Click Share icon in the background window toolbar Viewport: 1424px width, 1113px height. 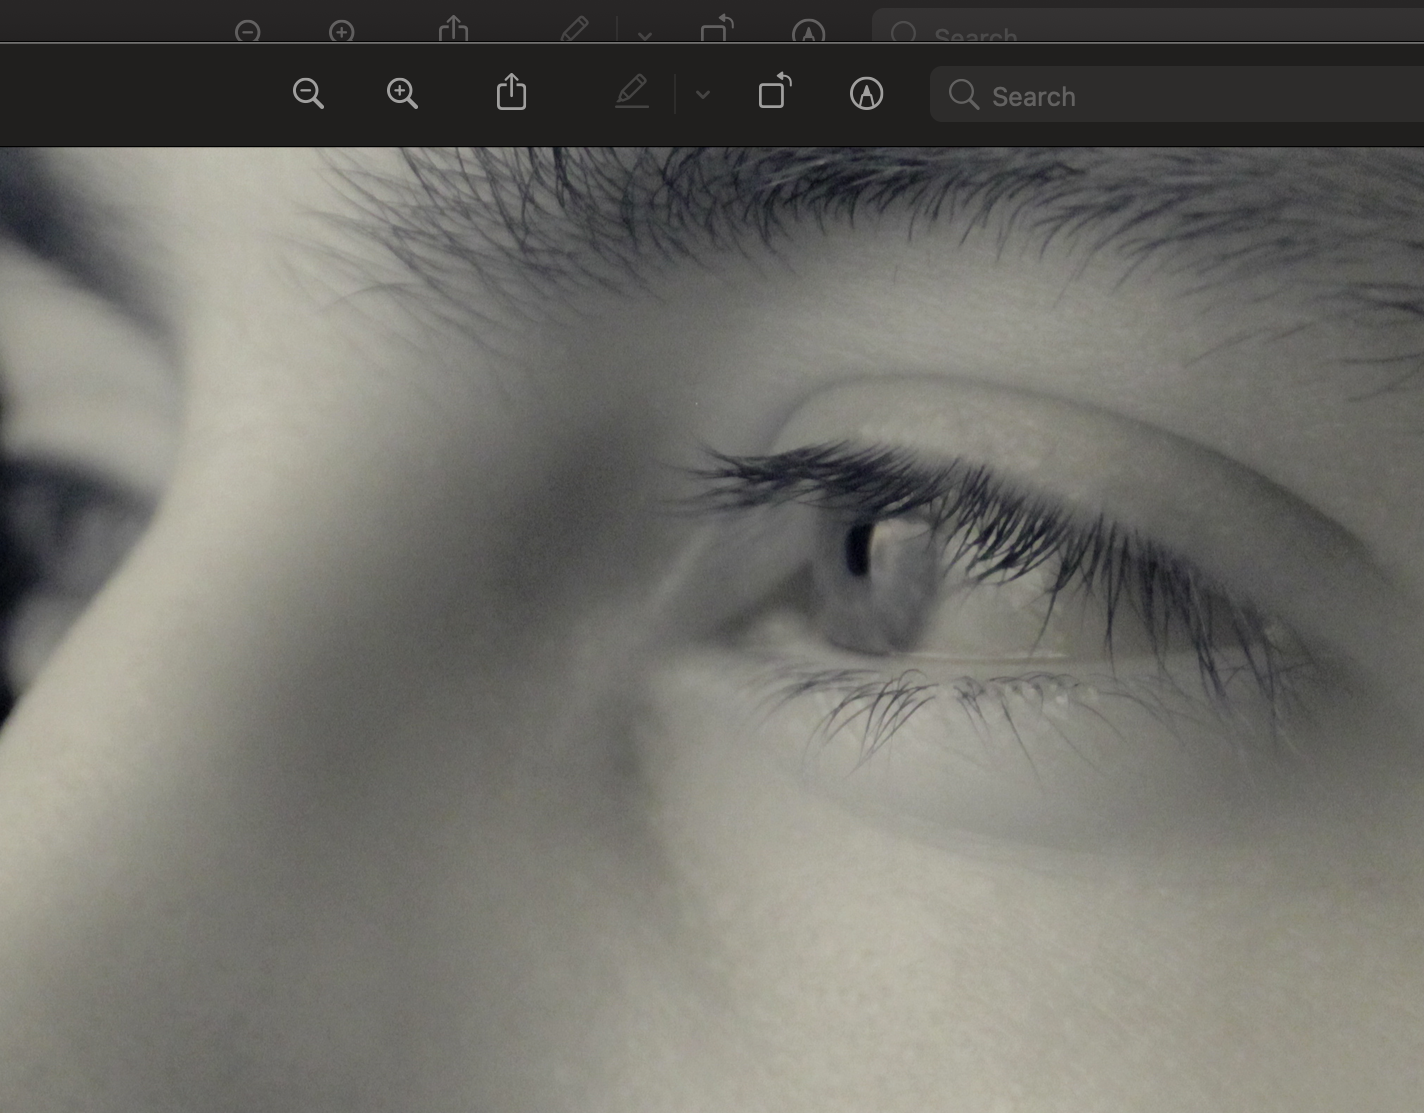[x=454, y=29]
